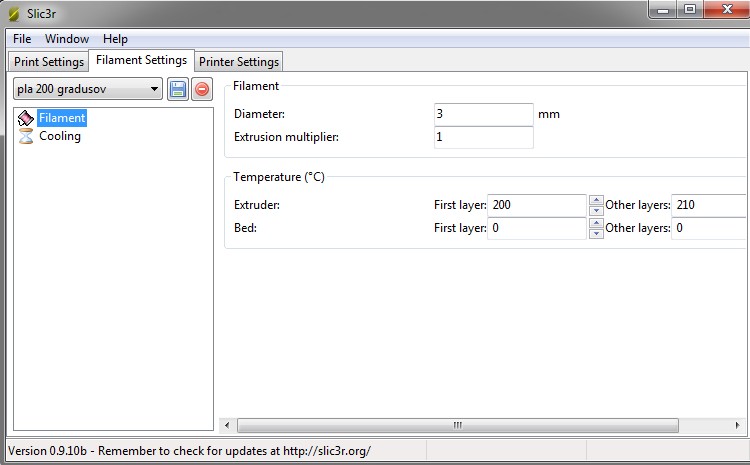750x465 pixels.
Task: Click the Filament spool icon in the tree
Action: point(26,118)
